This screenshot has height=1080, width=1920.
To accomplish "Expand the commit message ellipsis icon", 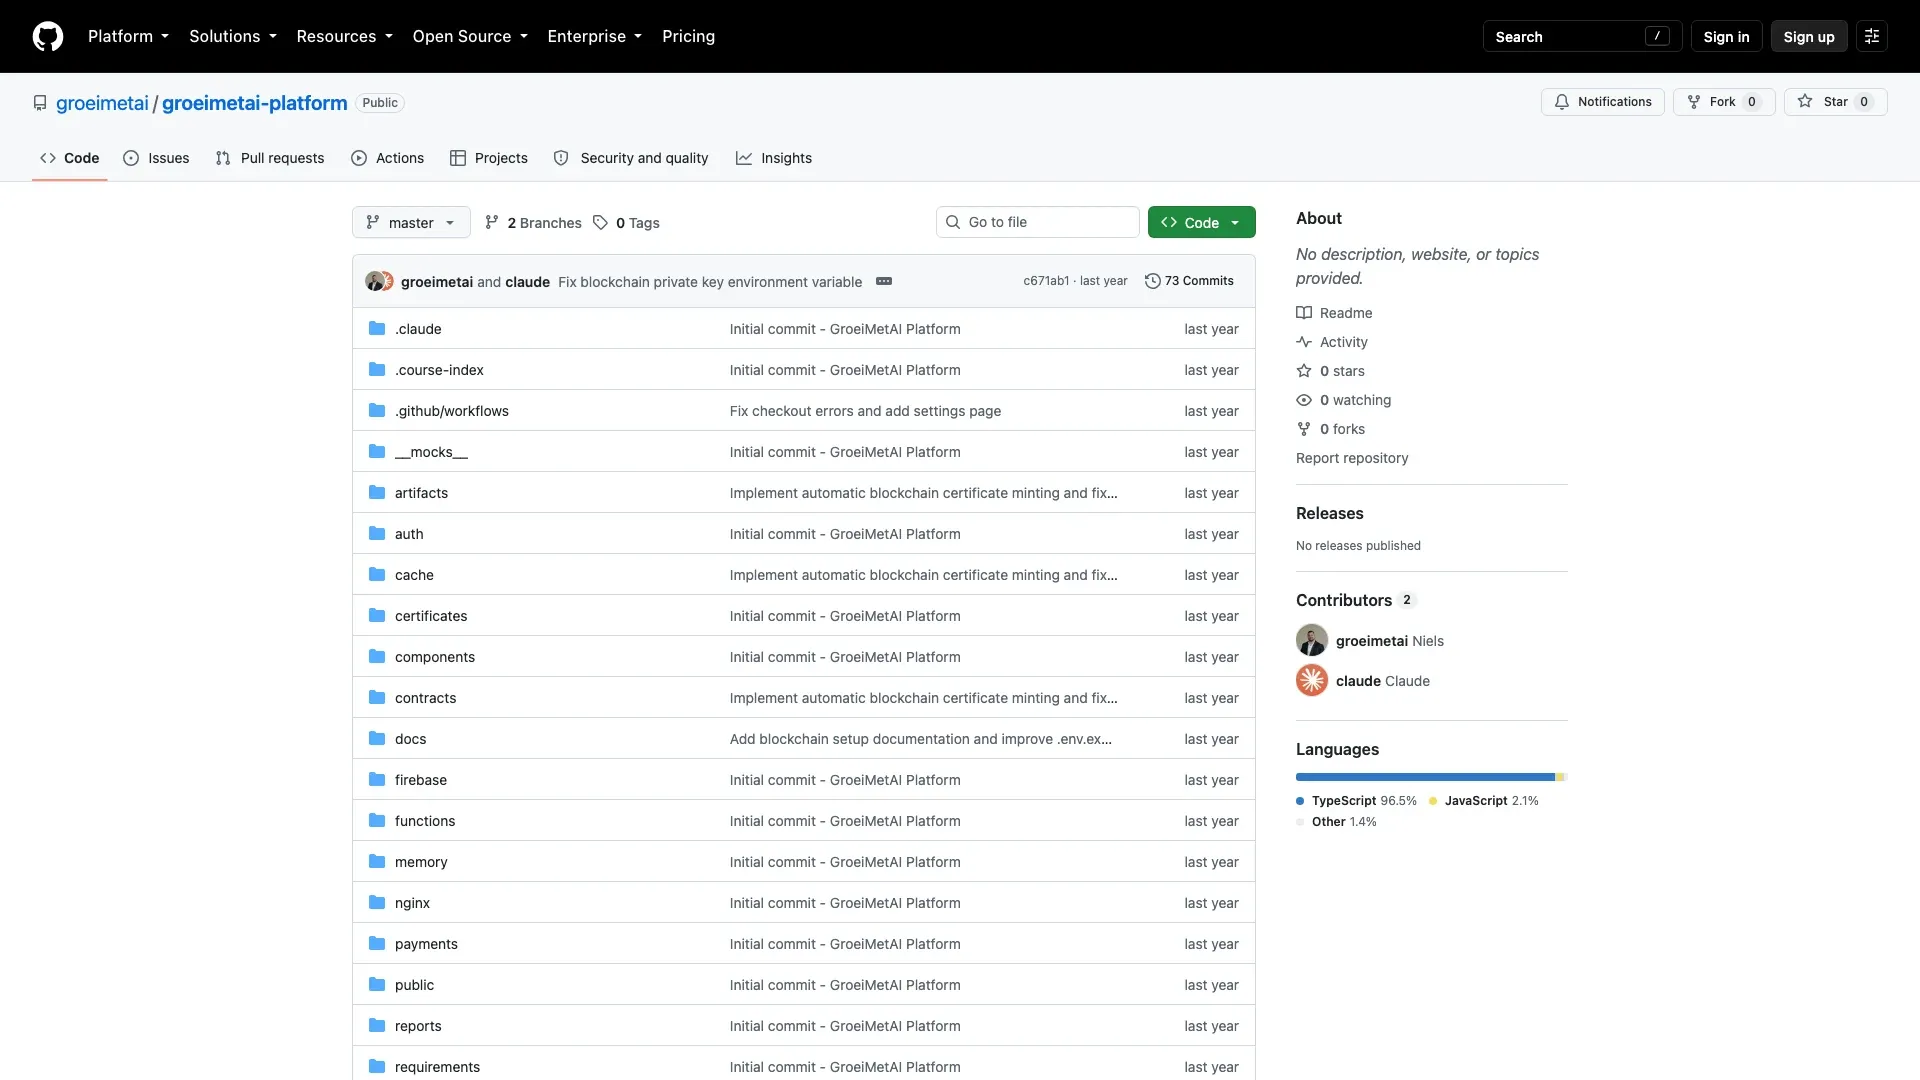I will point(884,281).
